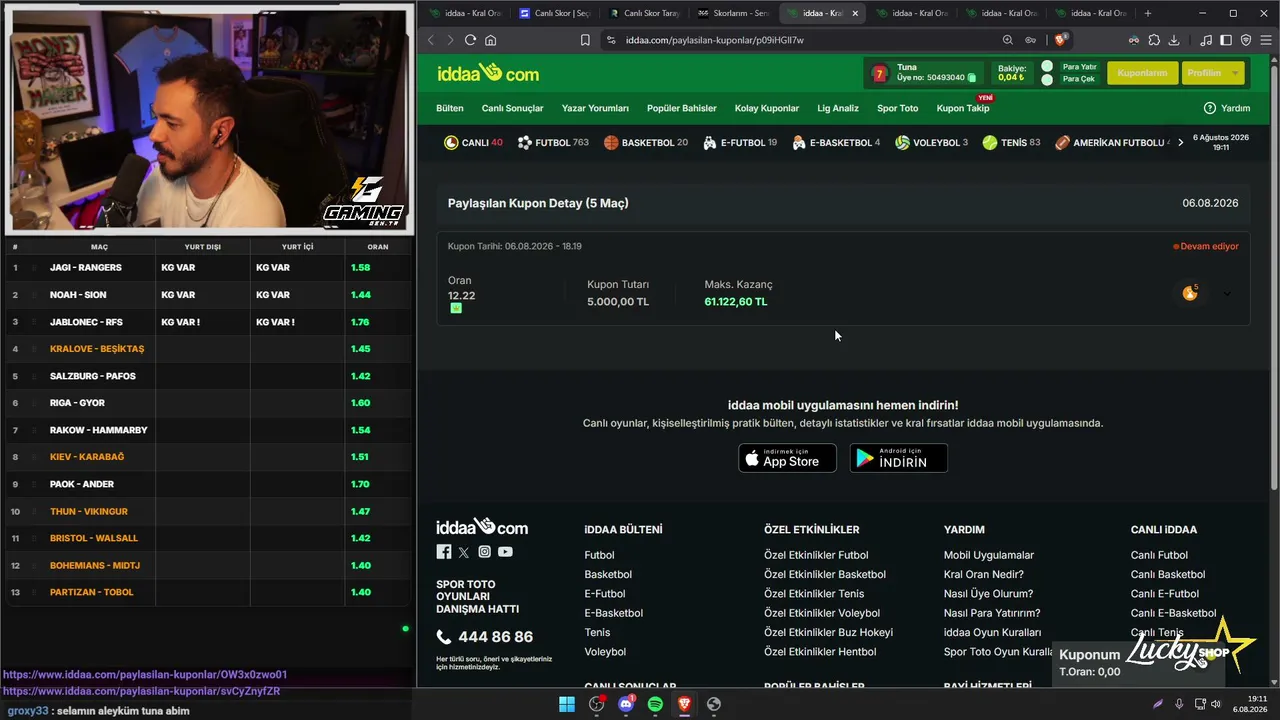Click the green icon under Oran 12.22
The height and width of the screenshot is (720, 1280).
456,308
